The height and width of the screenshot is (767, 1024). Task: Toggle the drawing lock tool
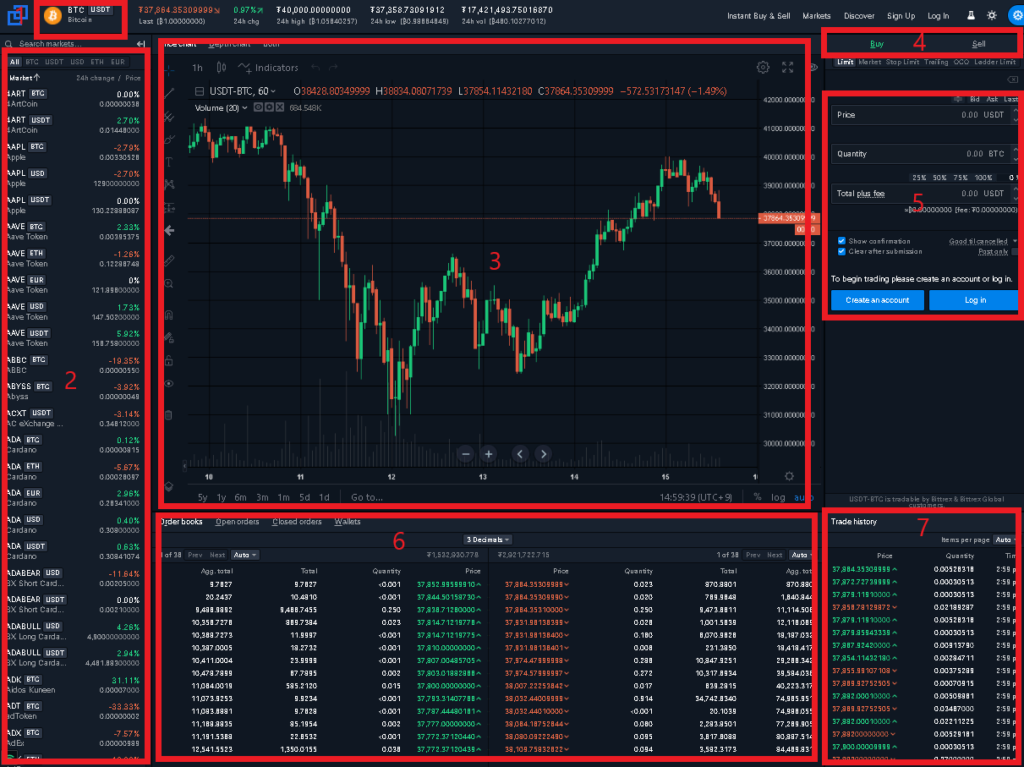point(169,361)
